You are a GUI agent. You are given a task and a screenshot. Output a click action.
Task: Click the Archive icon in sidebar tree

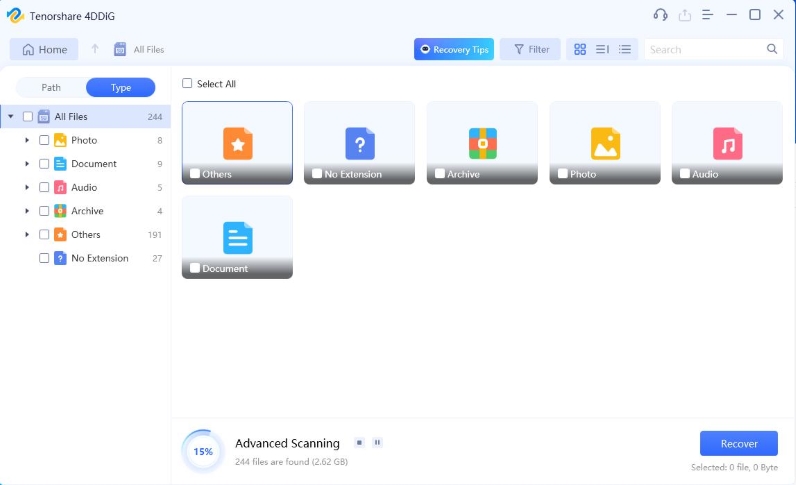[60, 211]
